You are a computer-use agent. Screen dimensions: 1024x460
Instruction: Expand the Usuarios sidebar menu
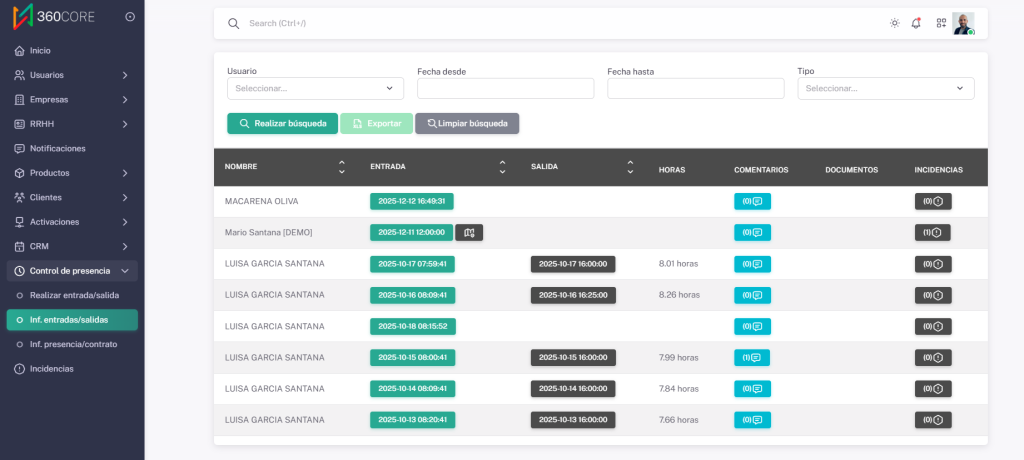coord(72,75)
